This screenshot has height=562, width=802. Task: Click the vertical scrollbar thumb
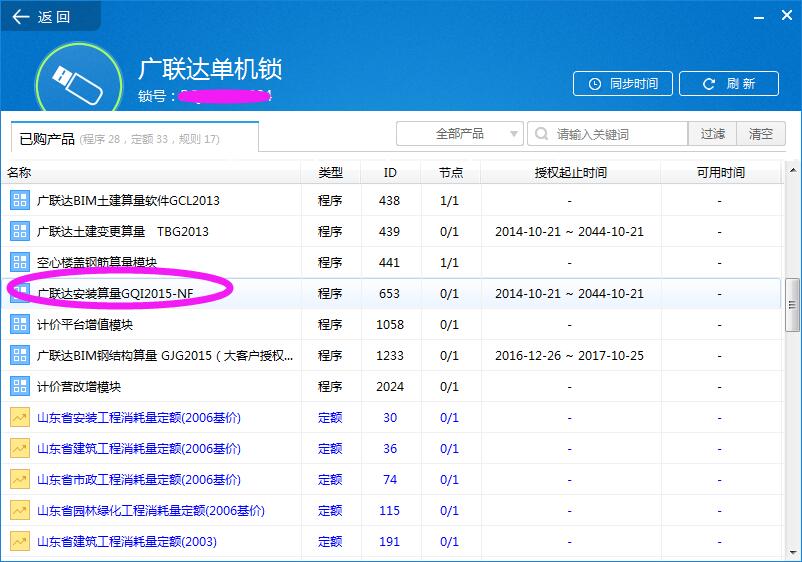click(792, 305)
